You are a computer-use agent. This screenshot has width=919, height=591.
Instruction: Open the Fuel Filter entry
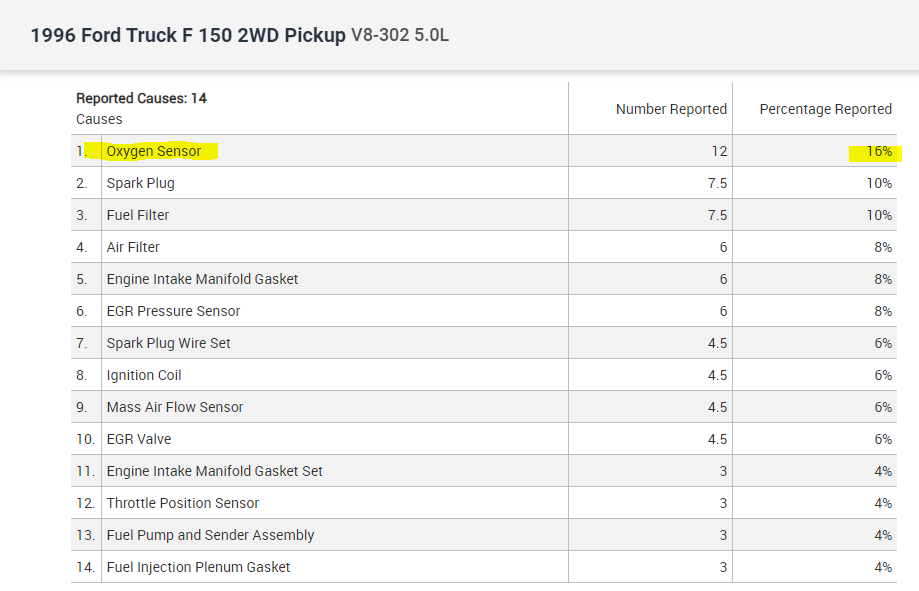[x=138, y=215]
